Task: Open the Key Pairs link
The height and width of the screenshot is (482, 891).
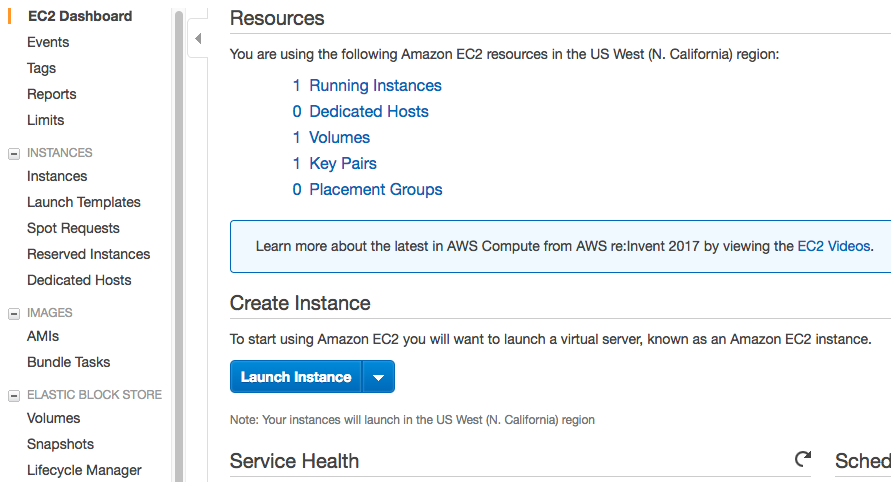Action: (x=342, y=164)
